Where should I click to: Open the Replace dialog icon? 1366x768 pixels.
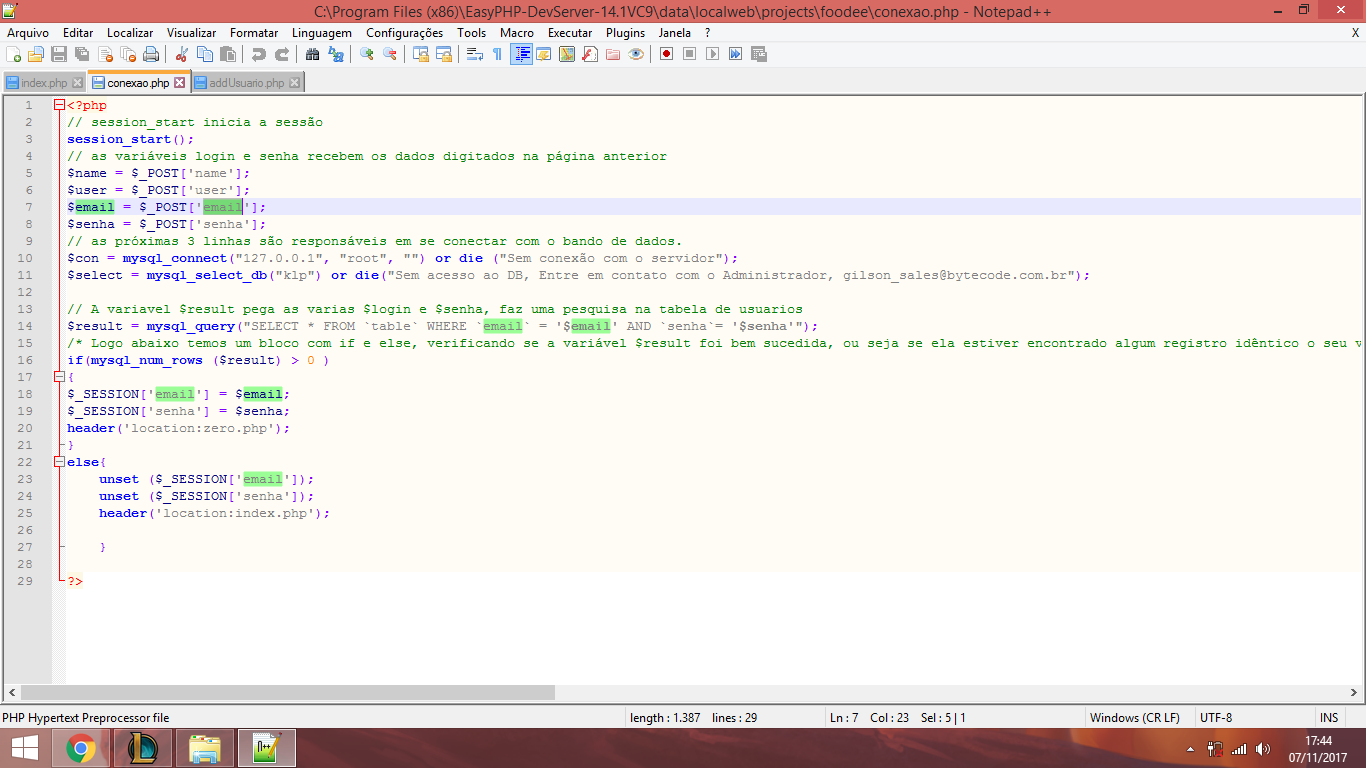click(336, 54)
